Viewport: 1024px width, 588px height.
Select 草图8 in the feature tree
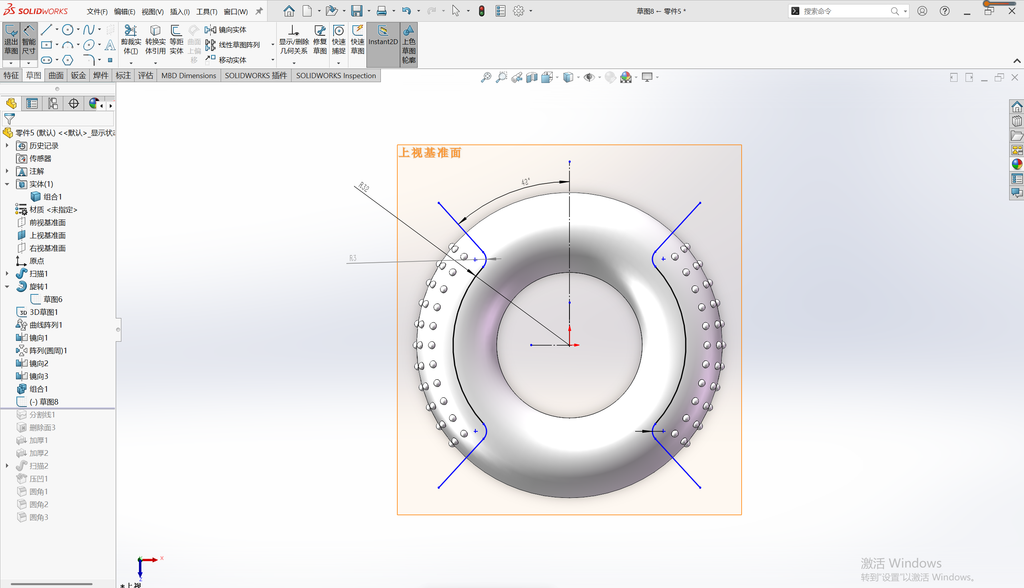click(44, 402)
